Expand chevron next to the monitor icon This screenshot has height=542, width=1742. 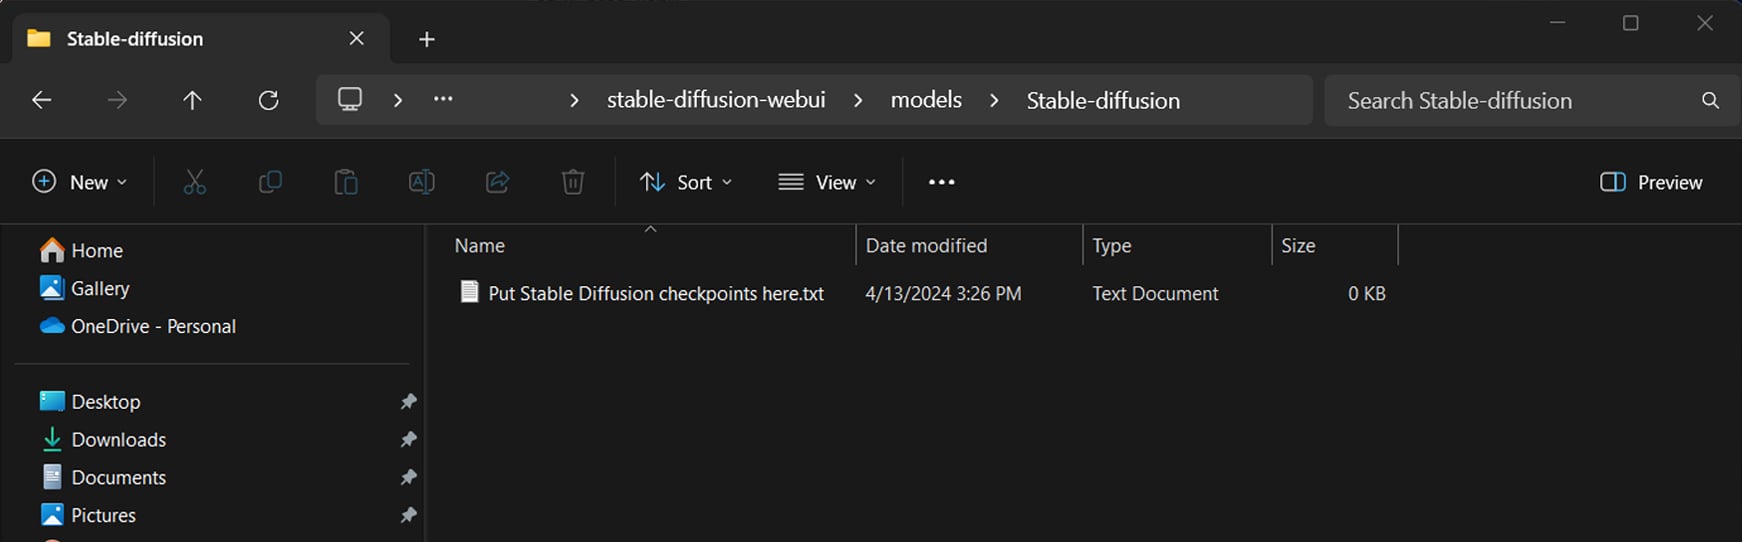398,100
